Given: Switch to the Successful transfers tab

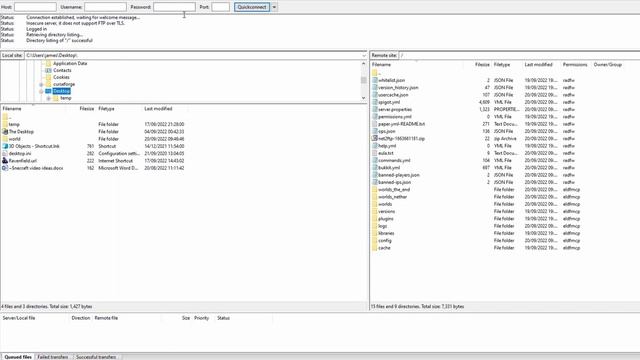Looking at the screenshot, I should pyautogui.click(x=96, y=357).
